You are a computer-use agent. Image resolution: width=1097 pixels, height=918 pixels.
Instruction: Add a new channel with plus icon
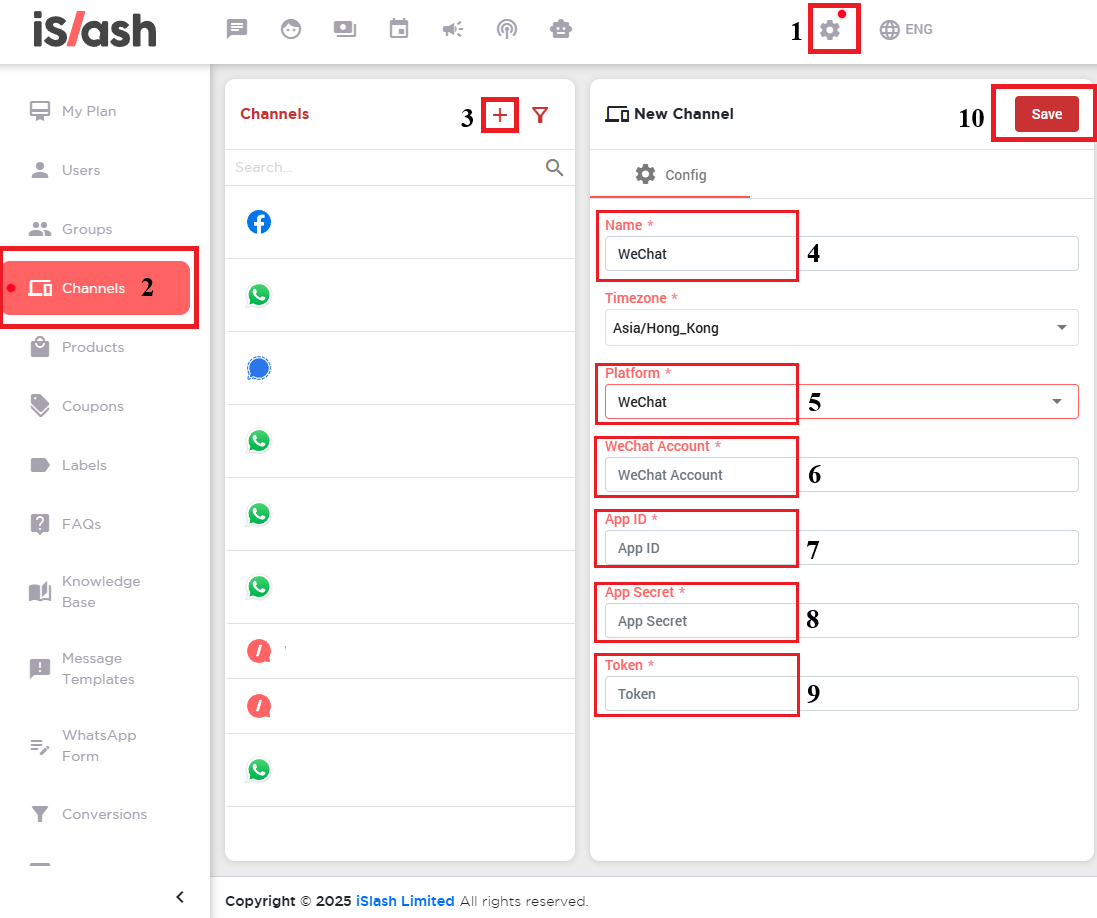click(x=500, y=115)
